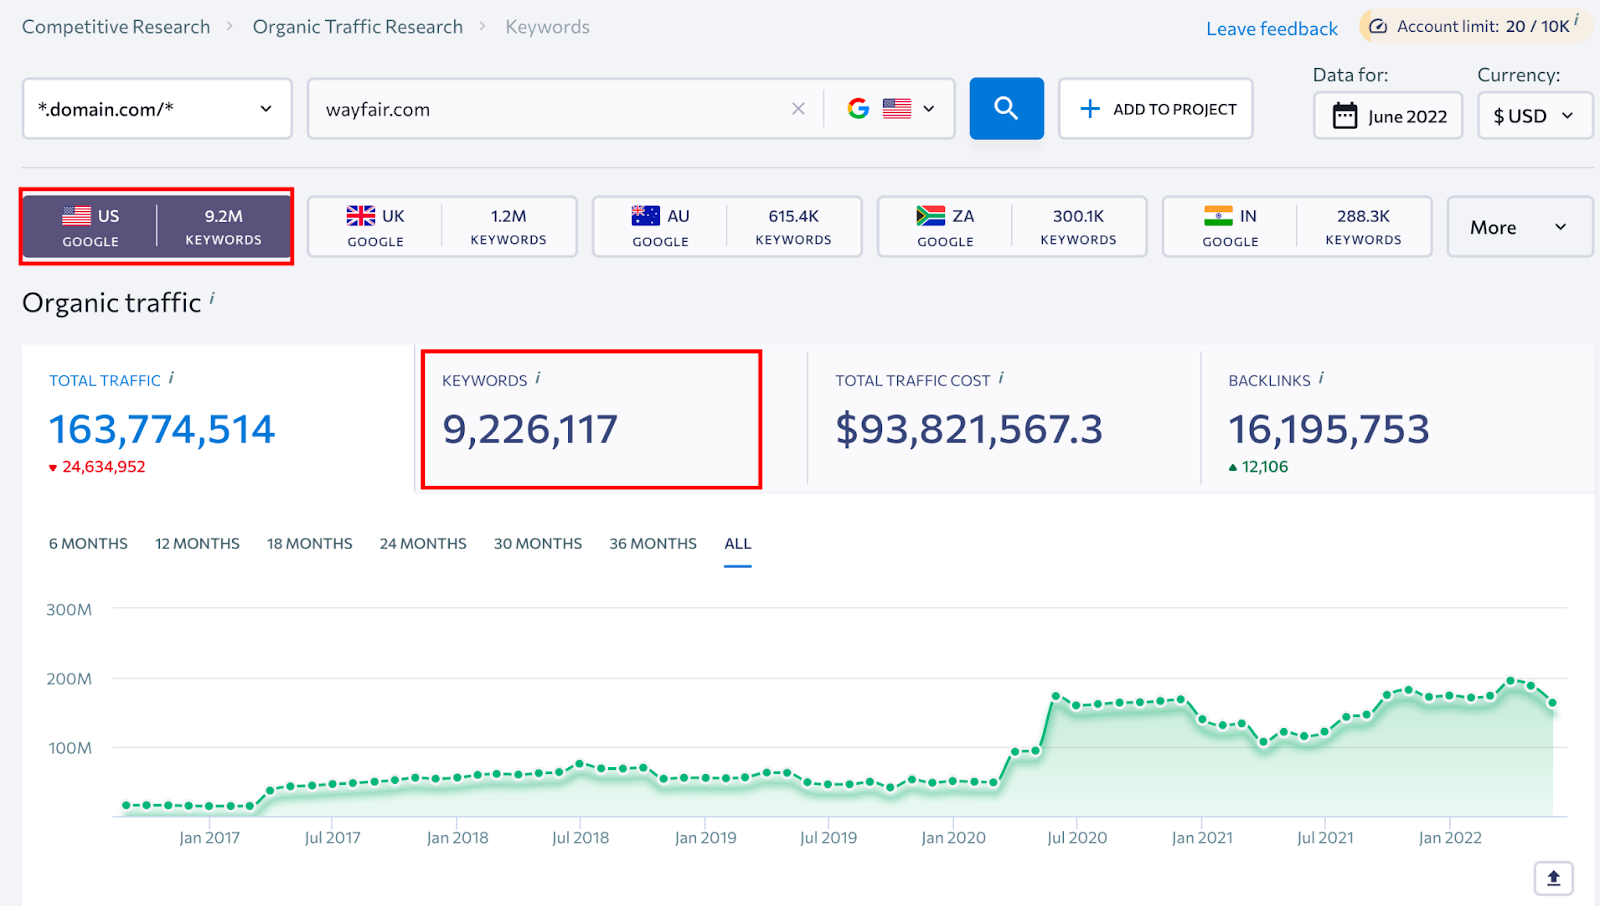Open the June 2022 date picker

pos(1388,116)
